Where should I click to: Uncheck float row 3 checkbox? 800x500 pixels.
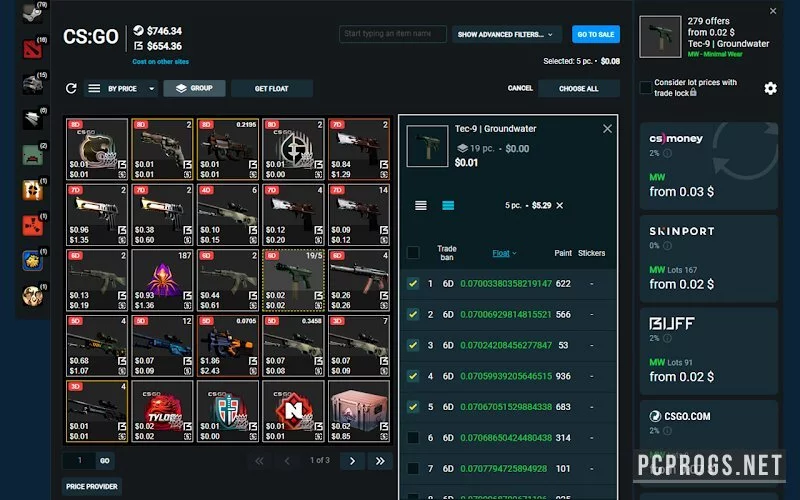tap(413, 345)
